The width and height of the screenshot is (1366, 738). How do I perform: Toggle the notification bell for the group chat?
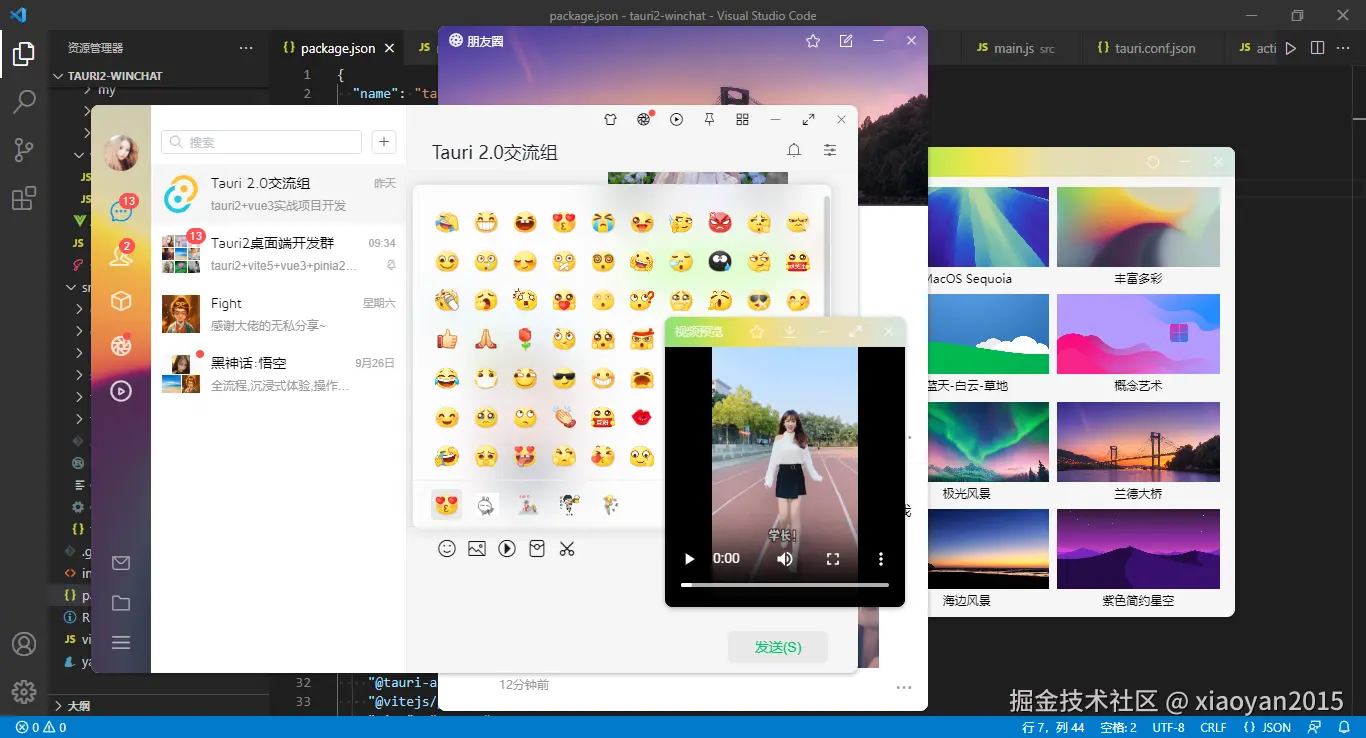click(x=794, y=149)
